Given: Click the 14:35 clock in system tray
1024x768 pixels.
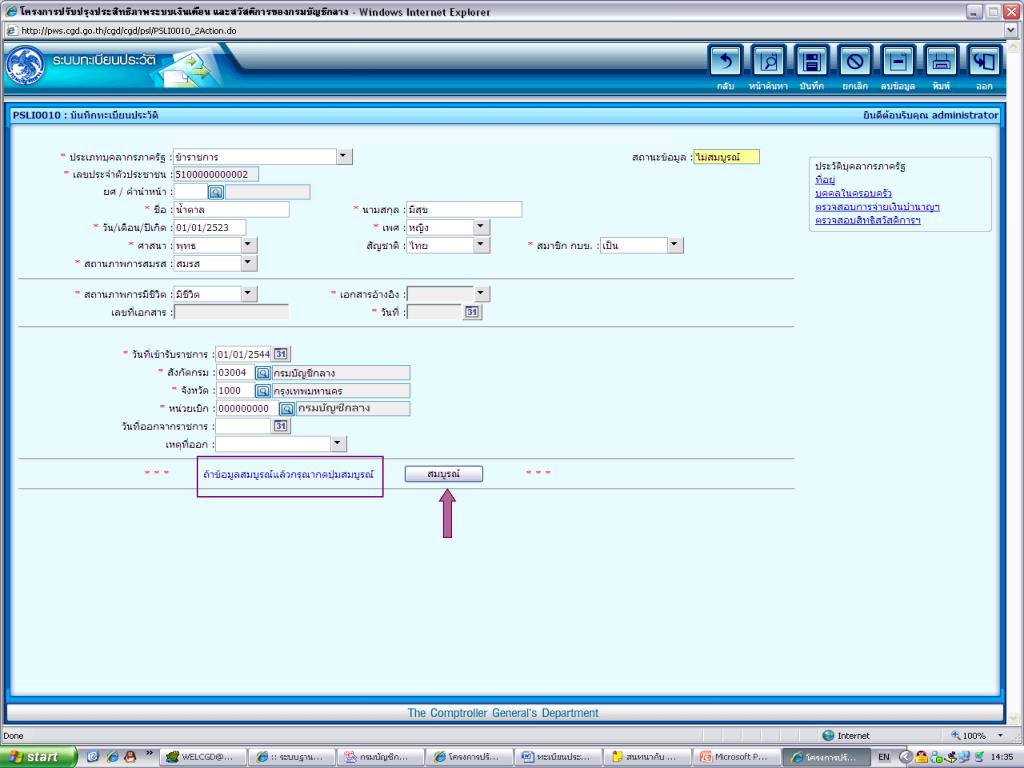Looking at the screenshot, I should pyautogui.click(x=1001, y=757).
